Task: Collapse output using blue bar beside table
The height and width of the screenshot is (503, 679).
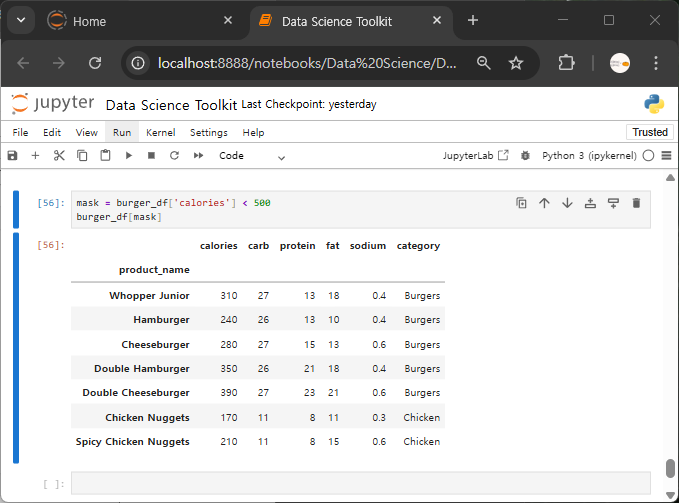Action: 16,348
